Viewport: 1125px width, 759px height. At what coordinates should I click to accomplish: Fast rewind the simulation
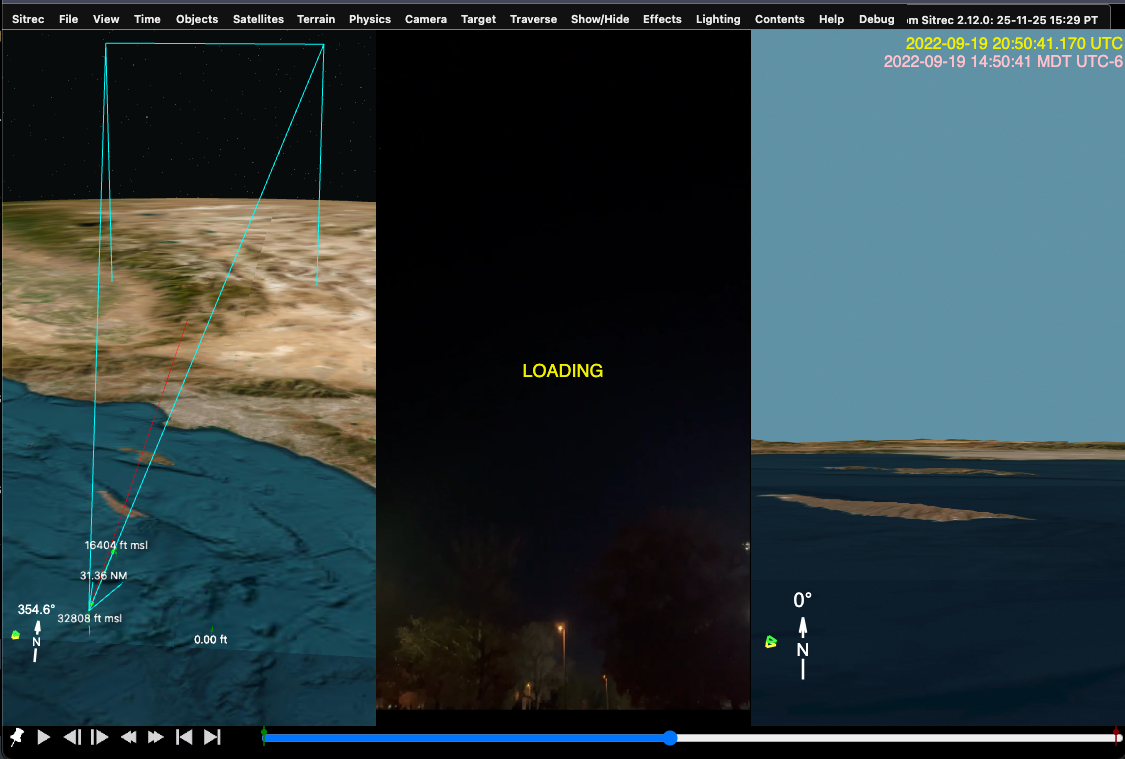pos(128,737)
